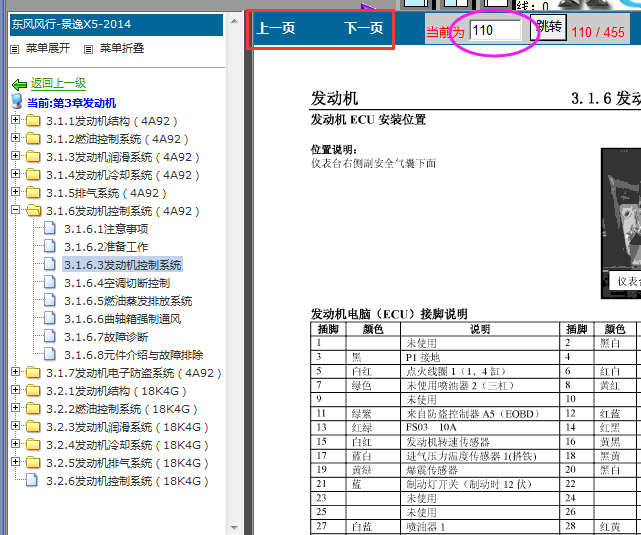Click open folder icon of 3.1.6发动机控制系统
641x535 pixels.
(34, 210)
